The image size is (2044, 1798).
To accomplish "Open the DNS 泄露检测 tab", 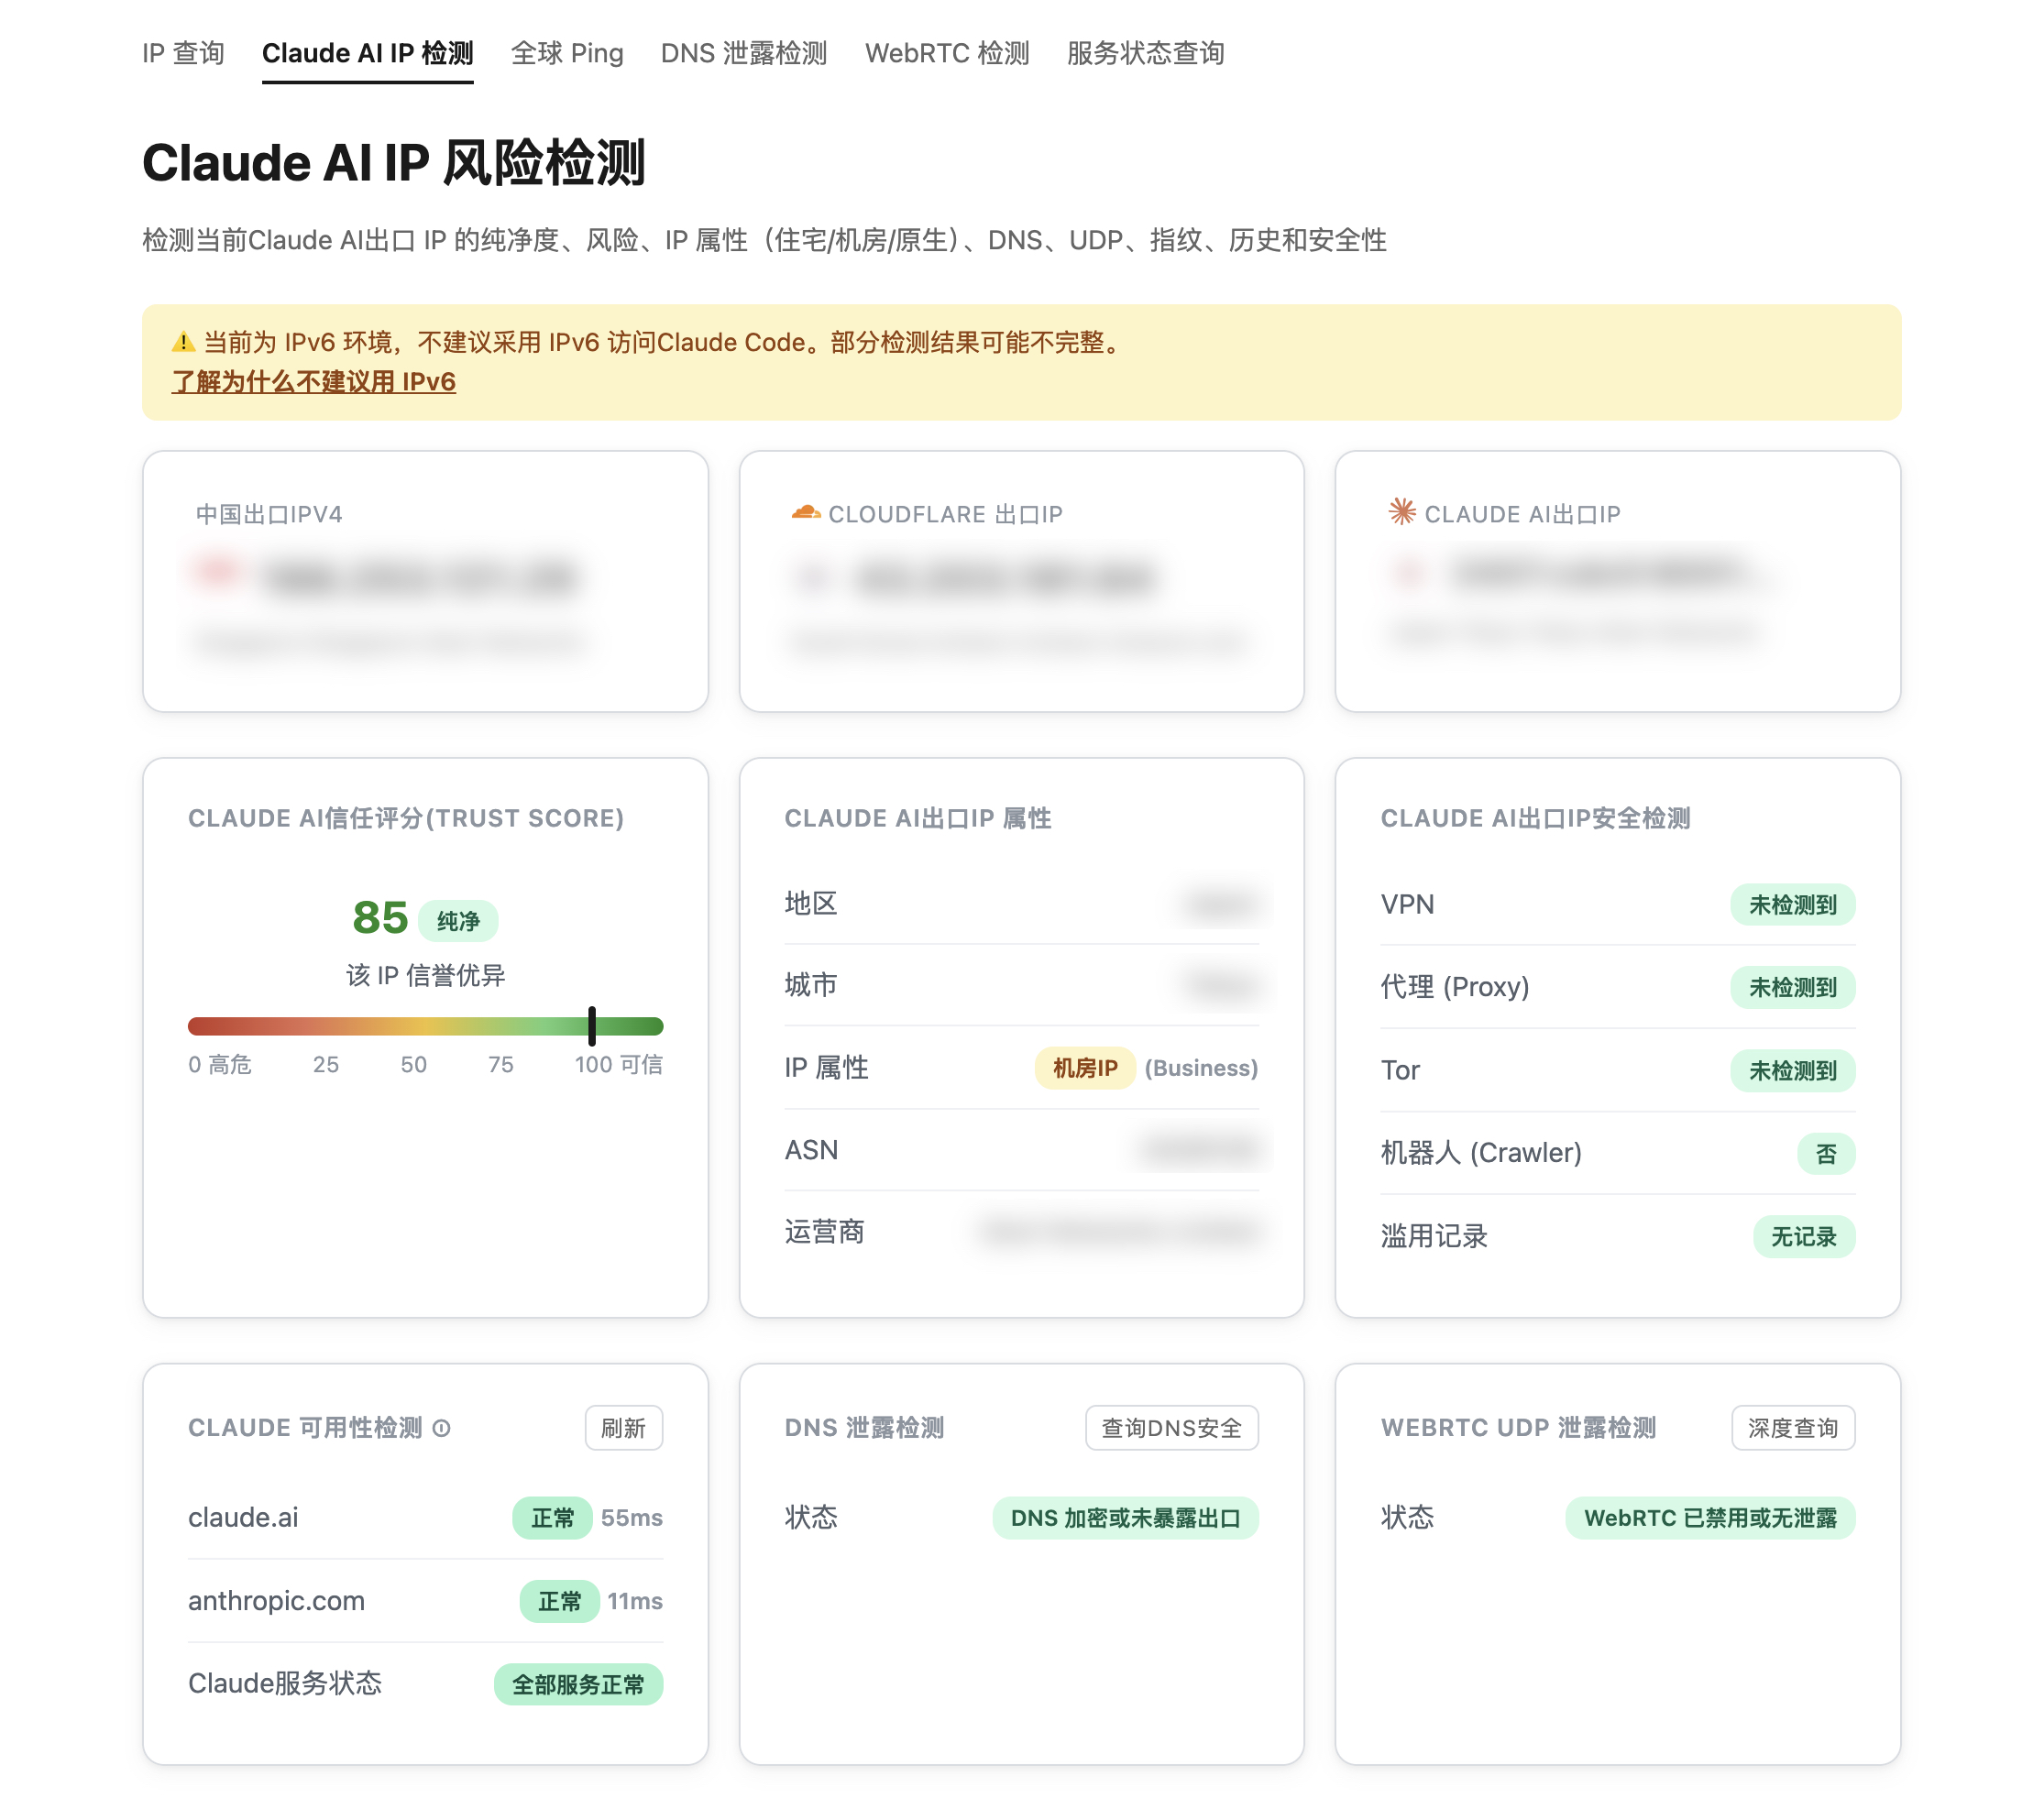I will [743, 53].
